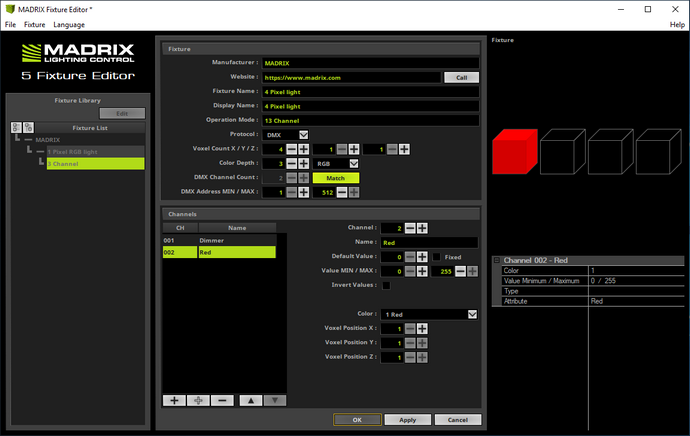Viewport: 690px width, 436px height.
Task: Click the Call website button
Action: pos(462,77)
